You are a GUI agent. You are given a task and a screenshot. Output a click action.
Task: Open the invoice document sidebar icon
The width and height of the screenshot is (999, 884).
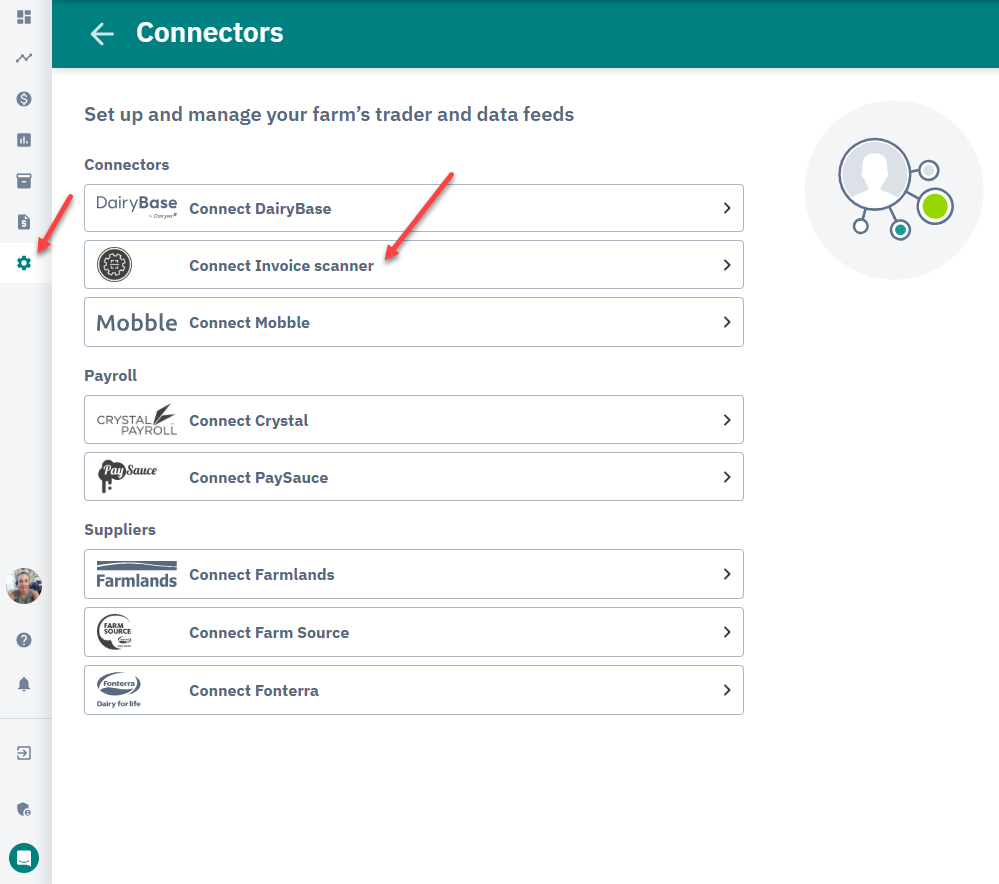(x=24, y=222)
